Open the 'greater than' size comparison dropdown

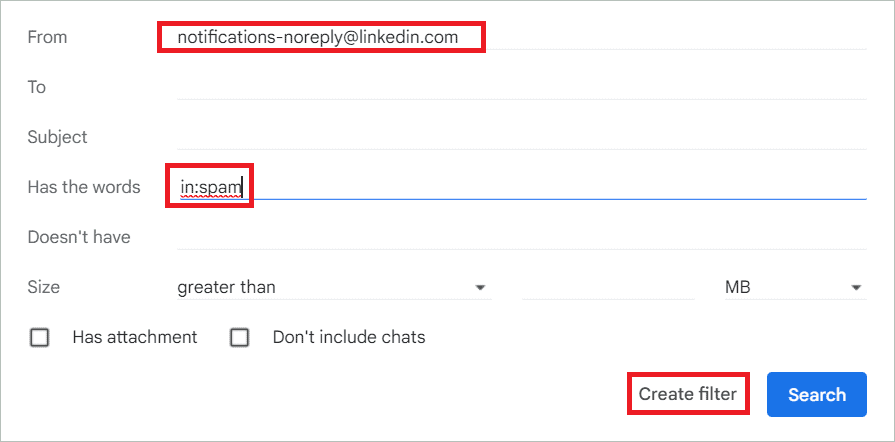point(334,287)
